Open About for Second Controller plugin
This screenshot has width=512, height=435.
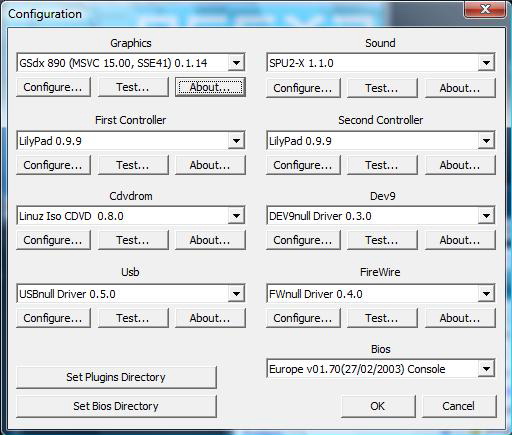pyautogui.click(x=460, y=165)
